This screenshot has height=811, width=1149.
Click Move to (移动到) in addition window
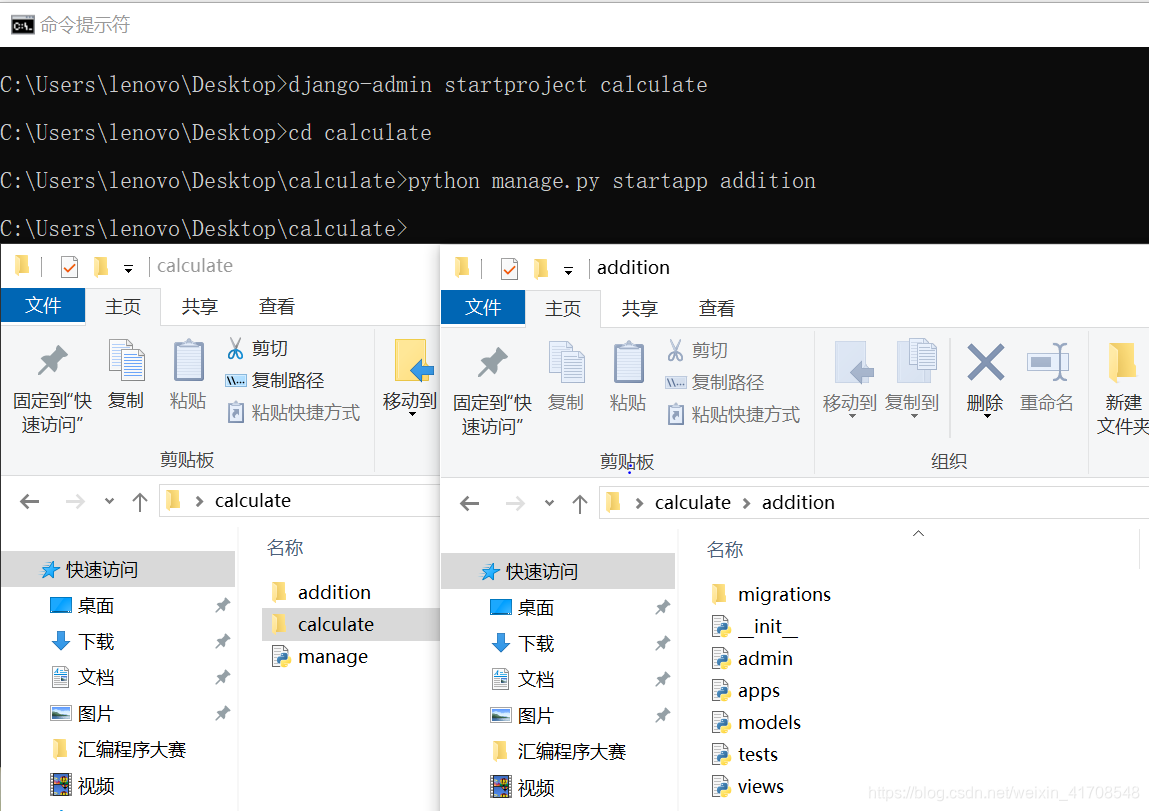(850, 379)
